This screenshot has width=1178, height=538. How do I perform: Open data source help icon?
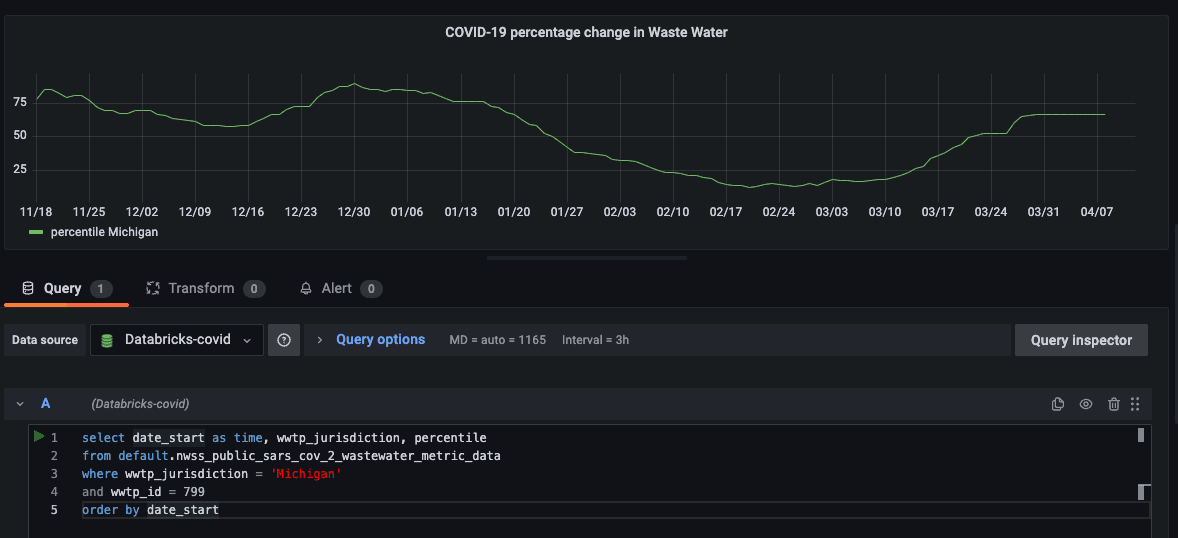coord(284,340)
